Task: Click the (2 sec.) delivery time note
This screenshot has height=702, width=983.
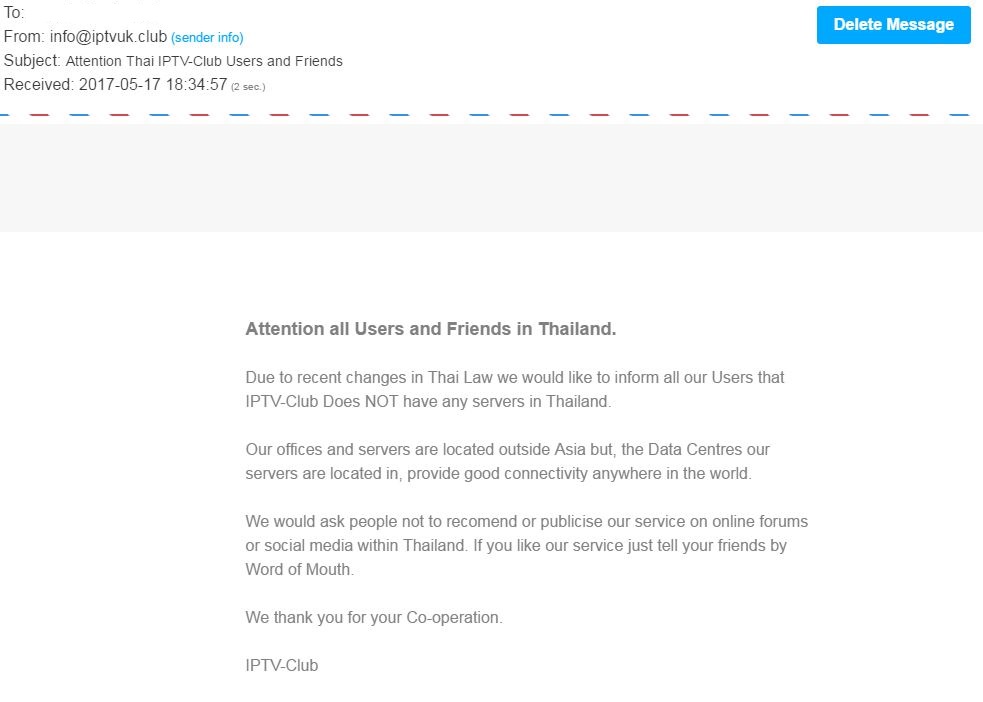Action: pos(248,86)
